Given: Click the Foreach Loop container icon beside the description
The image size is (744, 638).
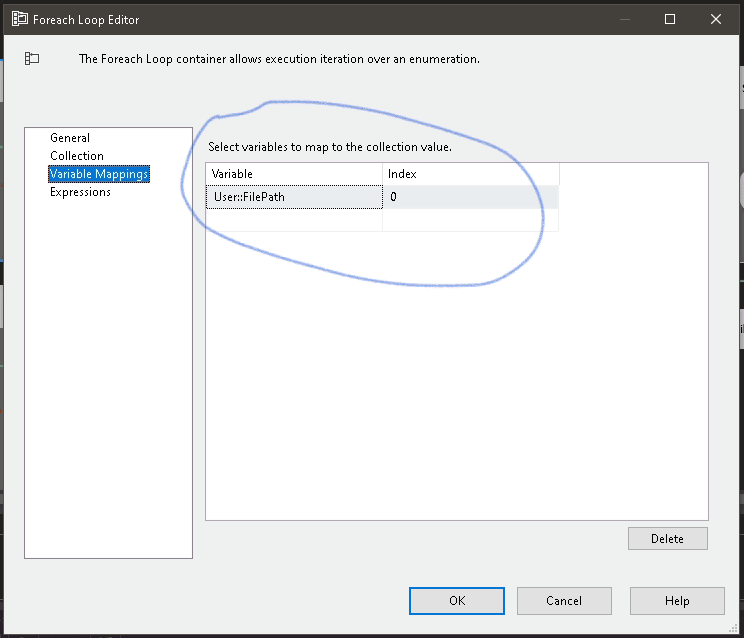Looking at the screenshot, I should (32, 59).
